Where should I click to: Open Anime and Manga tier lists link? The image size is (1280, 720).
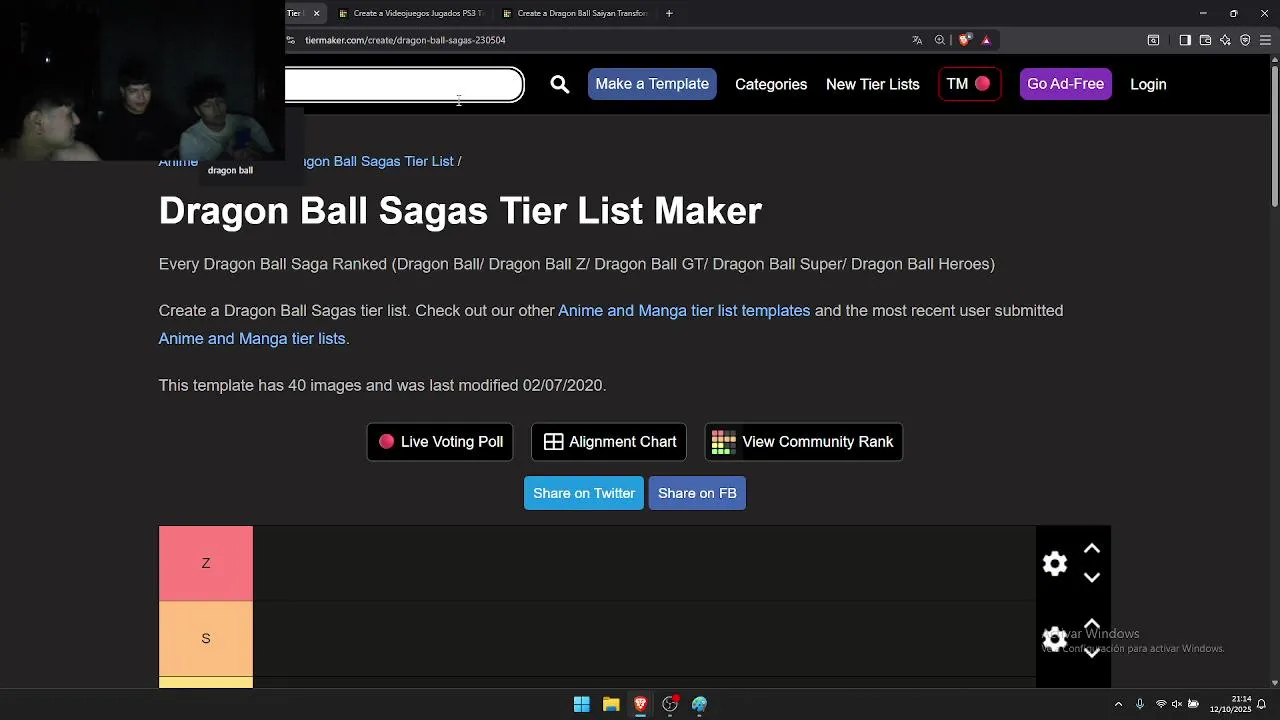(x=252, y=339)
